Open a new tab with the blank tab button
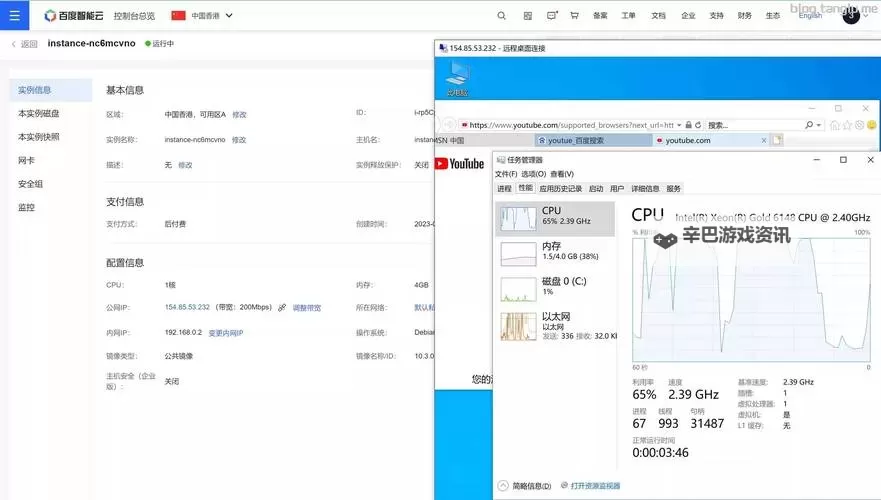 (777, 140)
